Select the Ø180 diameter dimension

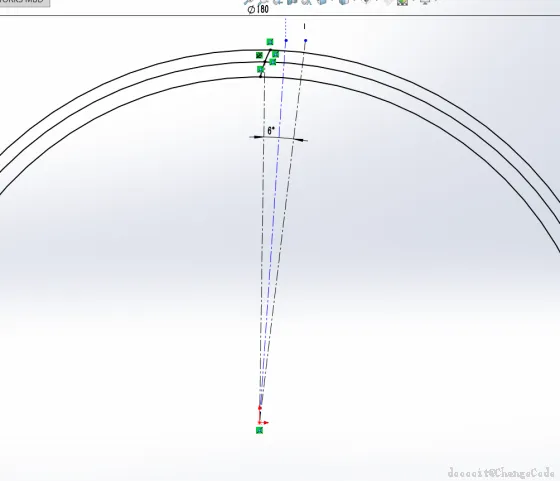(258, 9)
